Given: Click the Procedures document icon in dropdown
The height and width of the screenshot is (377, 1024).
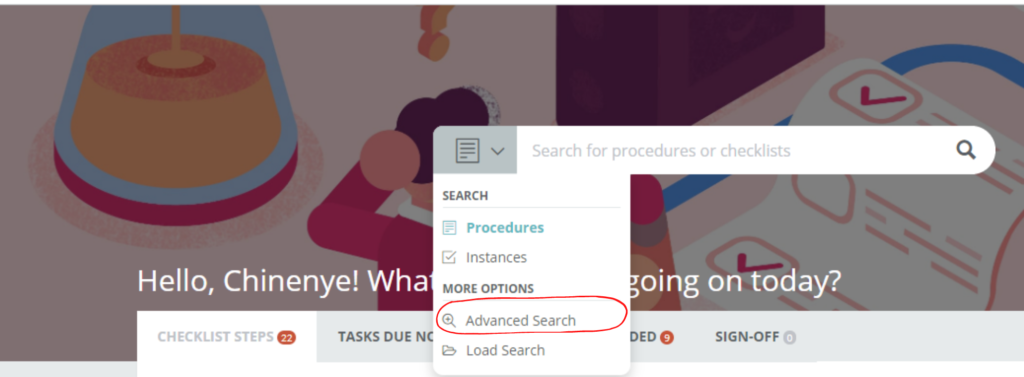Looking at the screenshot, I should click(449, 227).
